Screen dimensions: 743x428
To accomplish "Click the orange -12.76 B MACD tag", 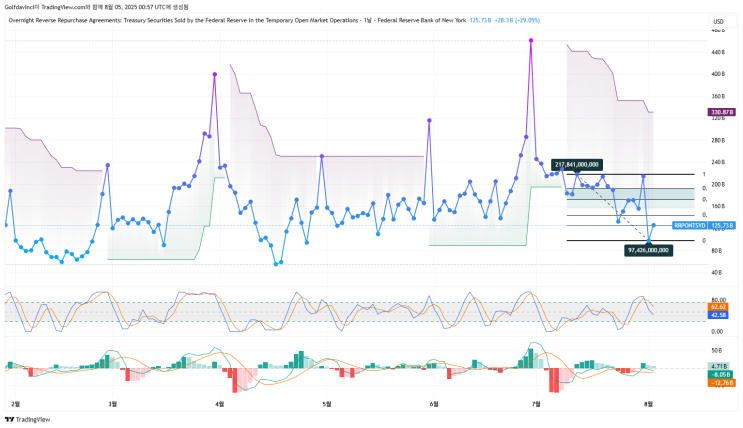I will pyautogui.click(x=721, y=382).
